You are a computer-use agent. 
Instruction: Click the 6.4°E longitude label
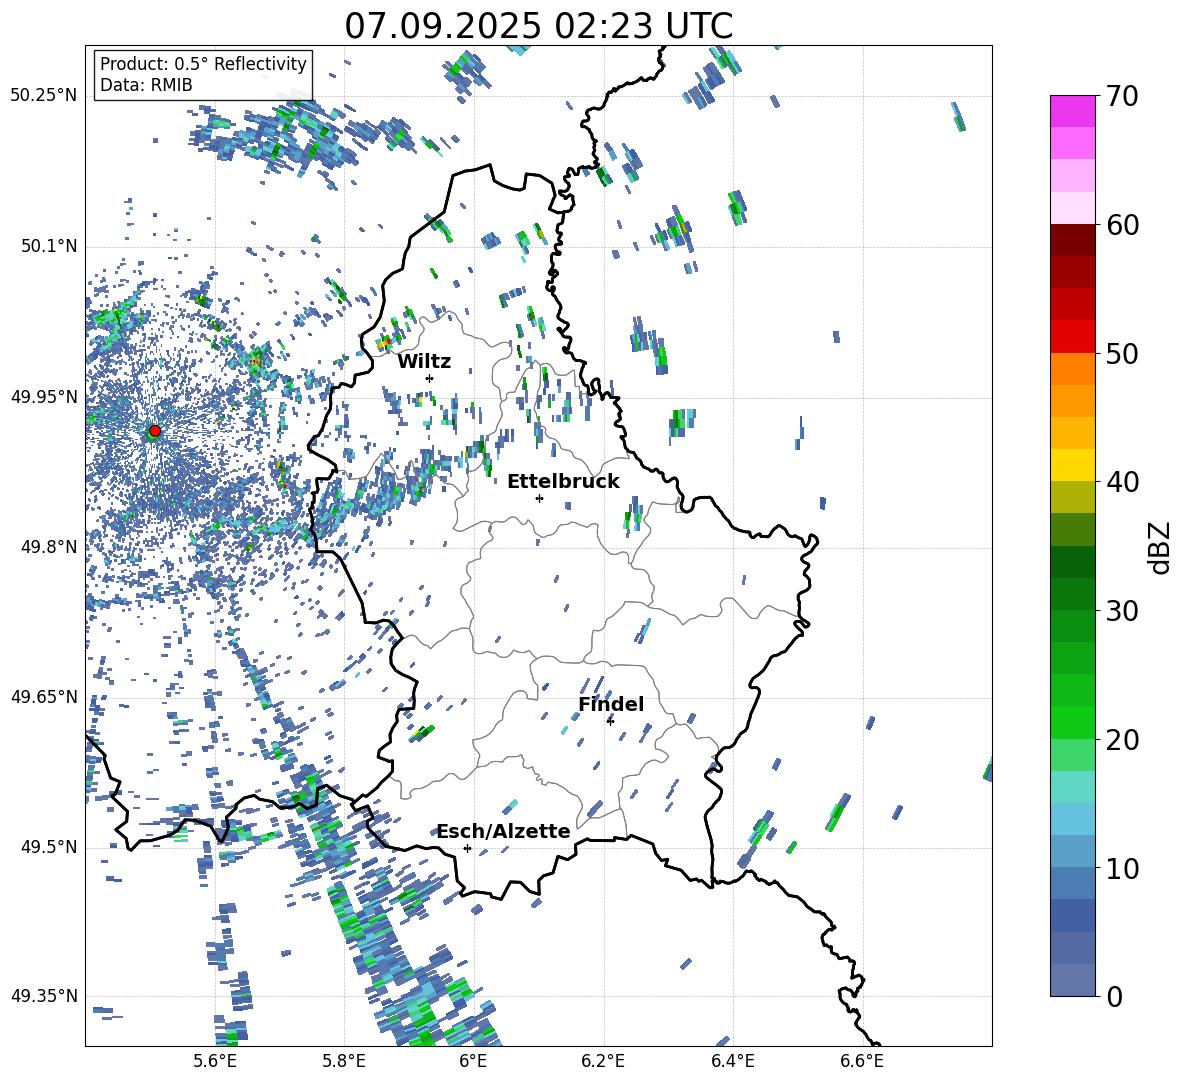coord(732,1061)
